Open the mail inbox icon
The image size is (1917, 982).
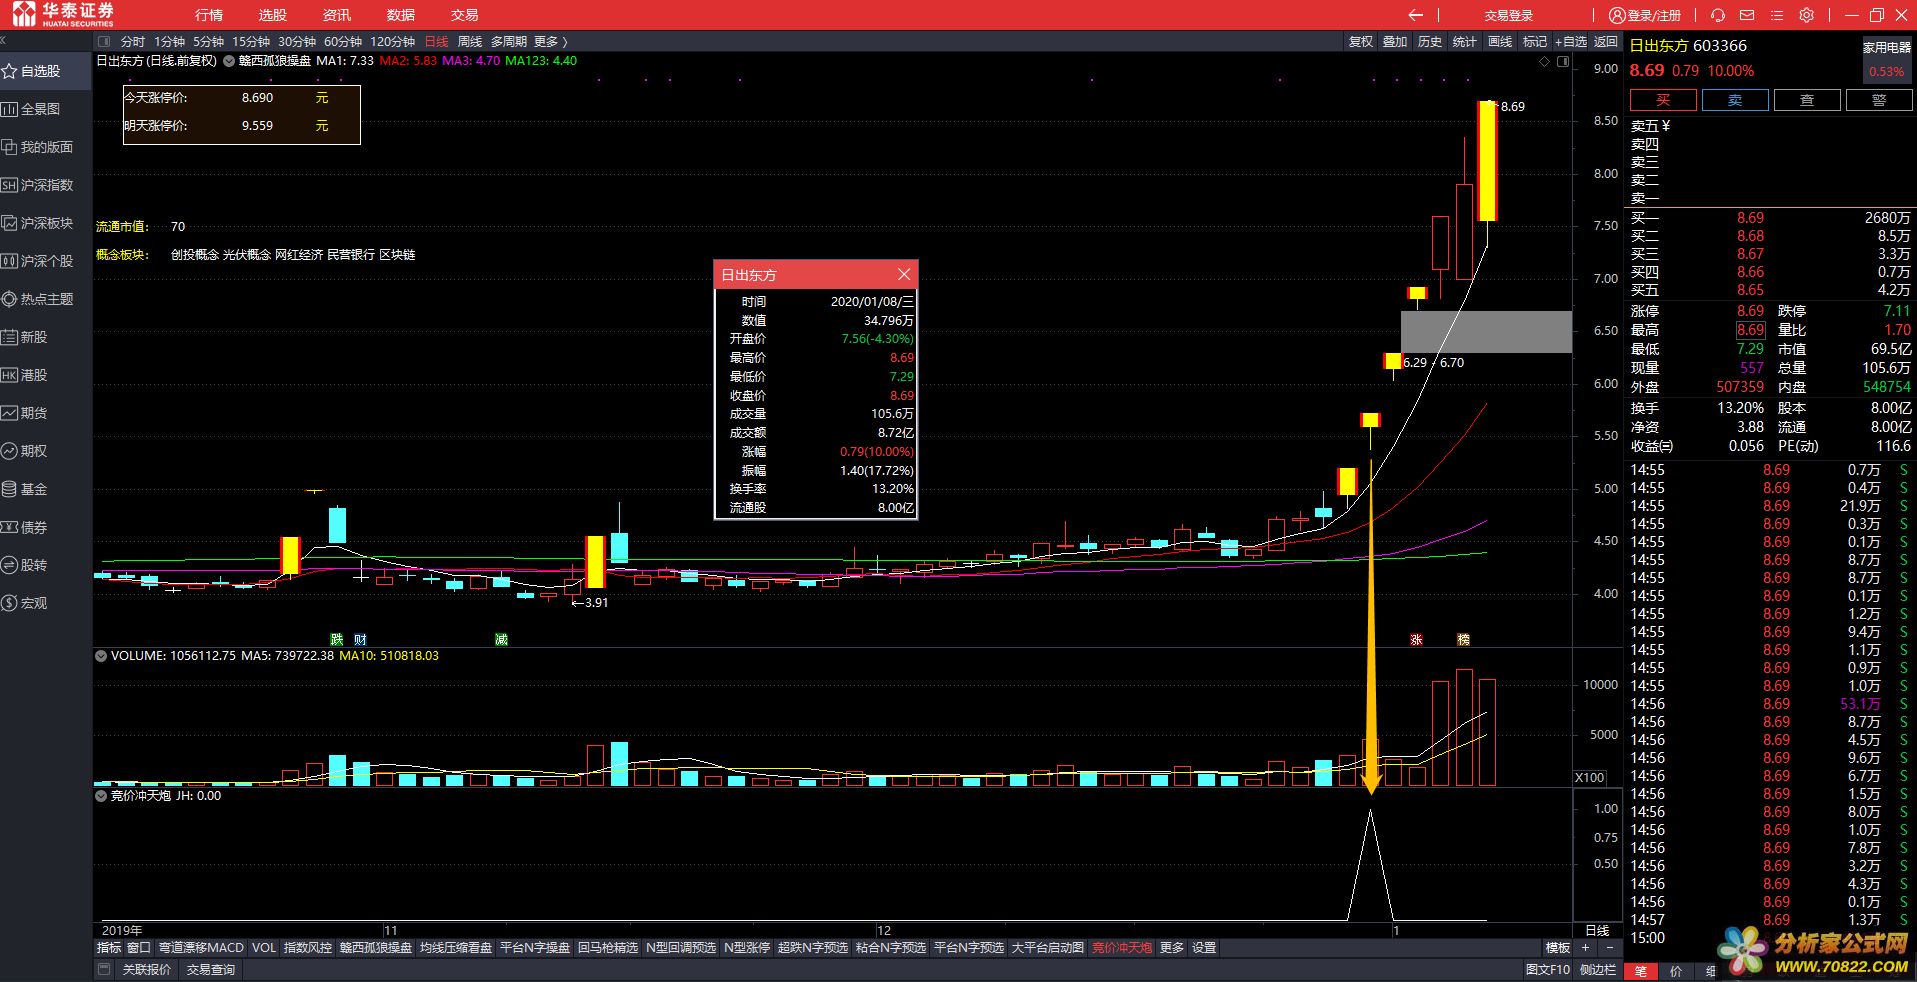(x=1747, y=15)
